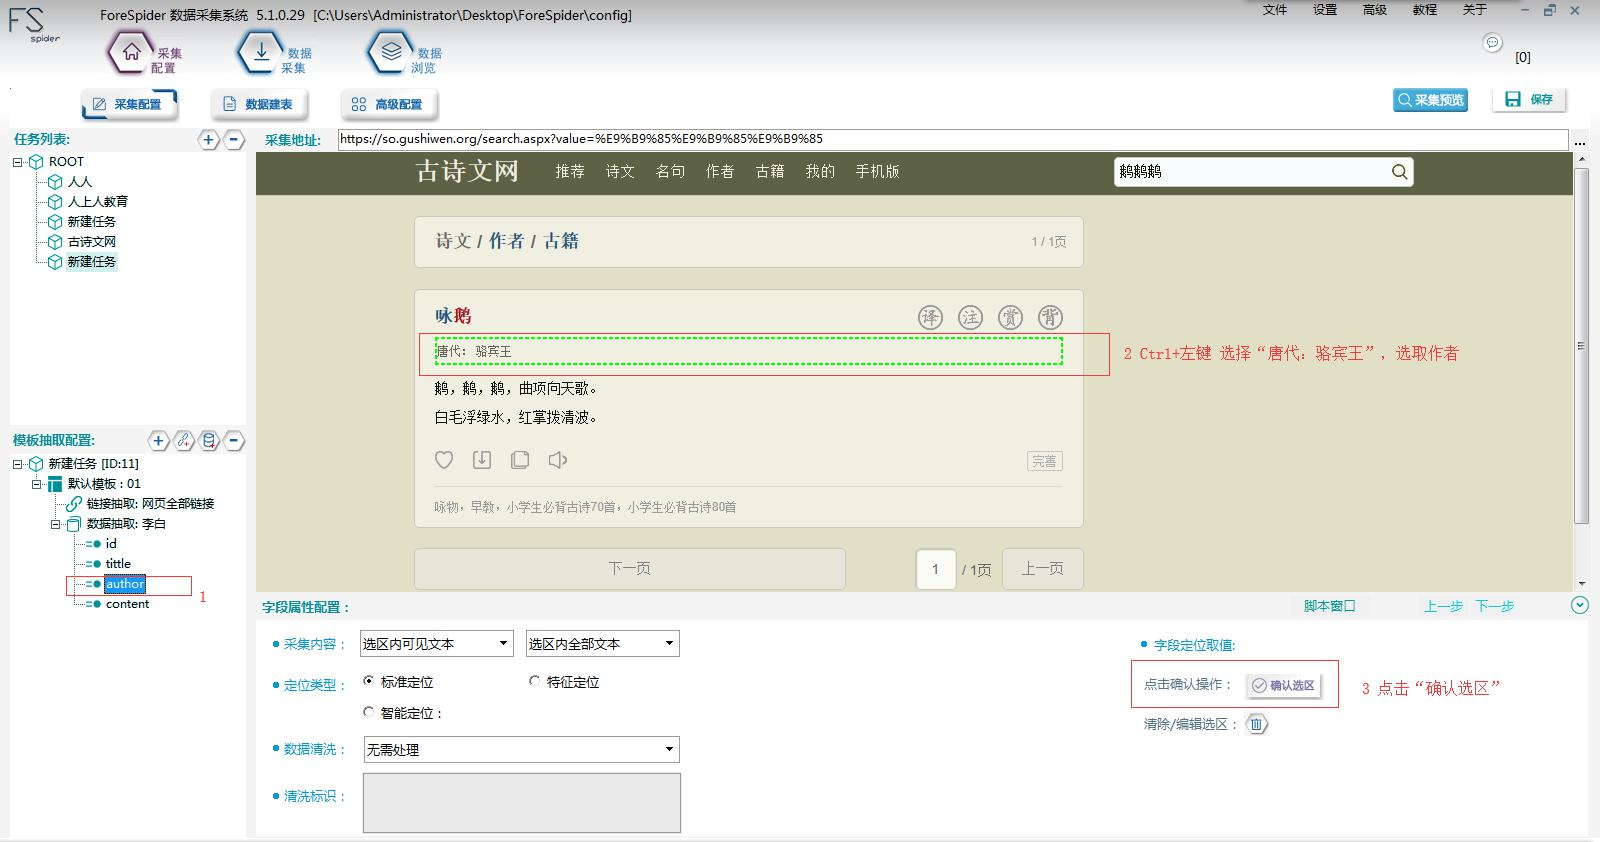Screen dimensions: 1600x842
Task: Click the 清洗标识 text area
Action: (521, 802)
